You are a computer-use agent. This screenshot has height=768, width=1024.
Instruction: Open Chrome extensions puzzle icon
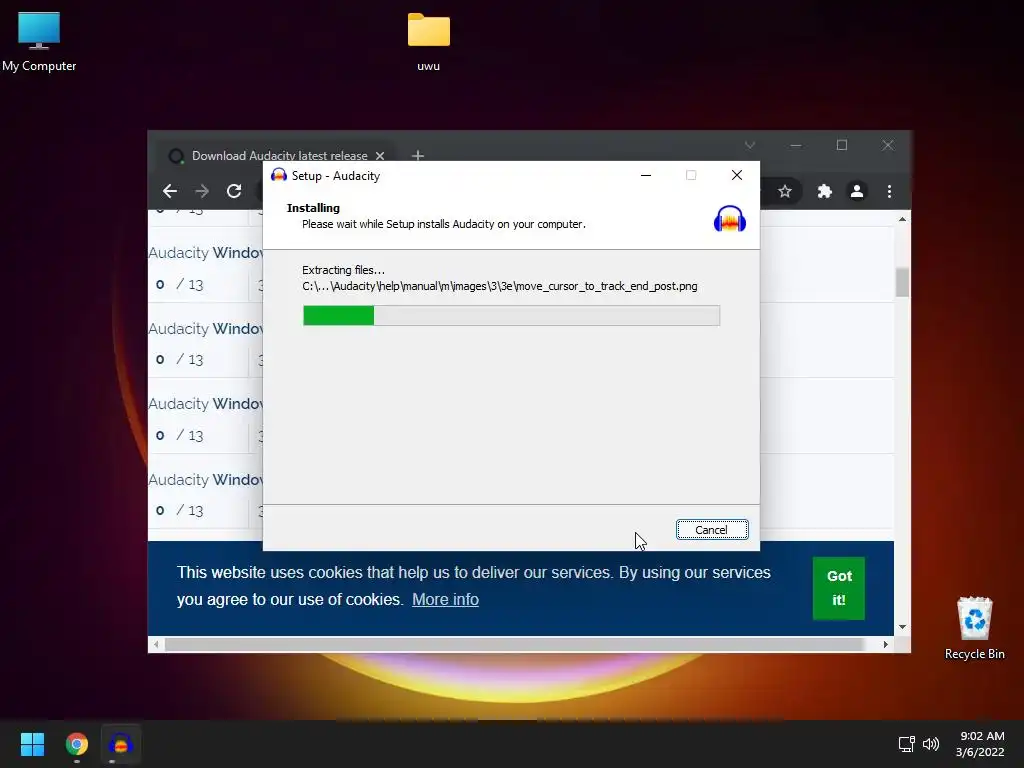[824, 191]
